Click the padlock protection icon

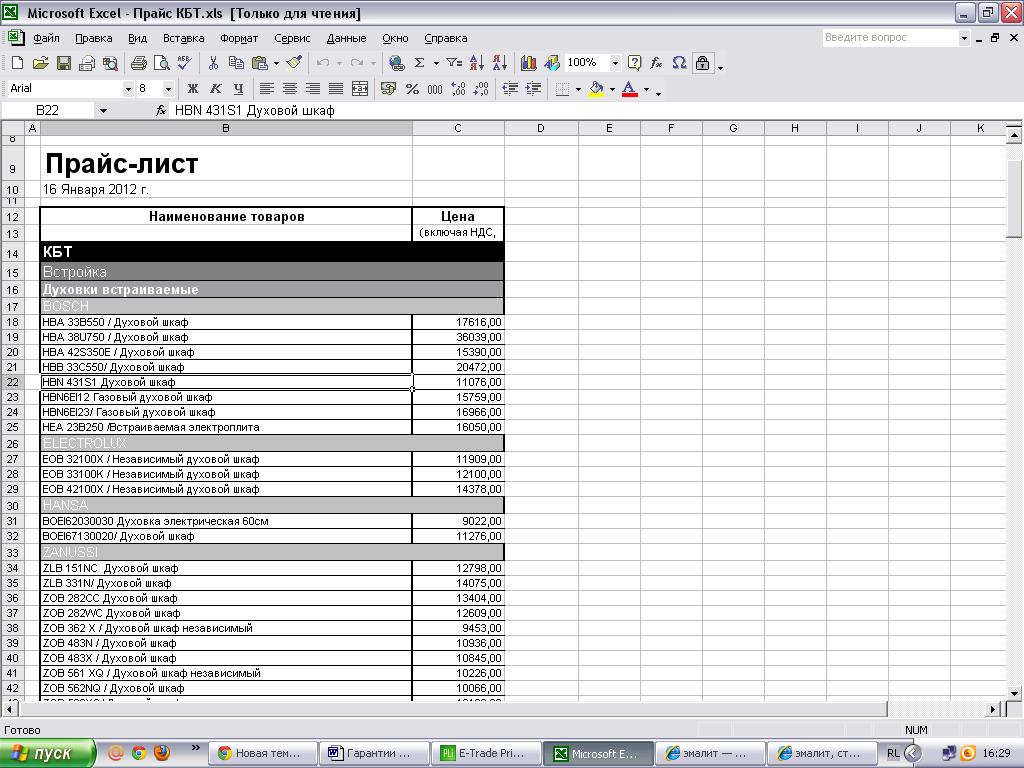(702, 63)
